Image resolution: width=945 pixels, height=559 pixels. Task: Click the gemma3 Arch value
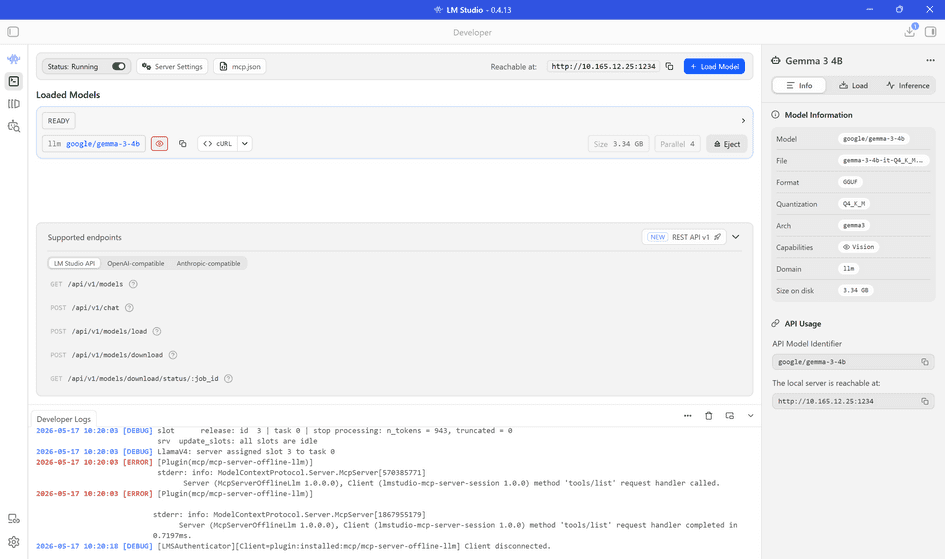coord(853,225)
